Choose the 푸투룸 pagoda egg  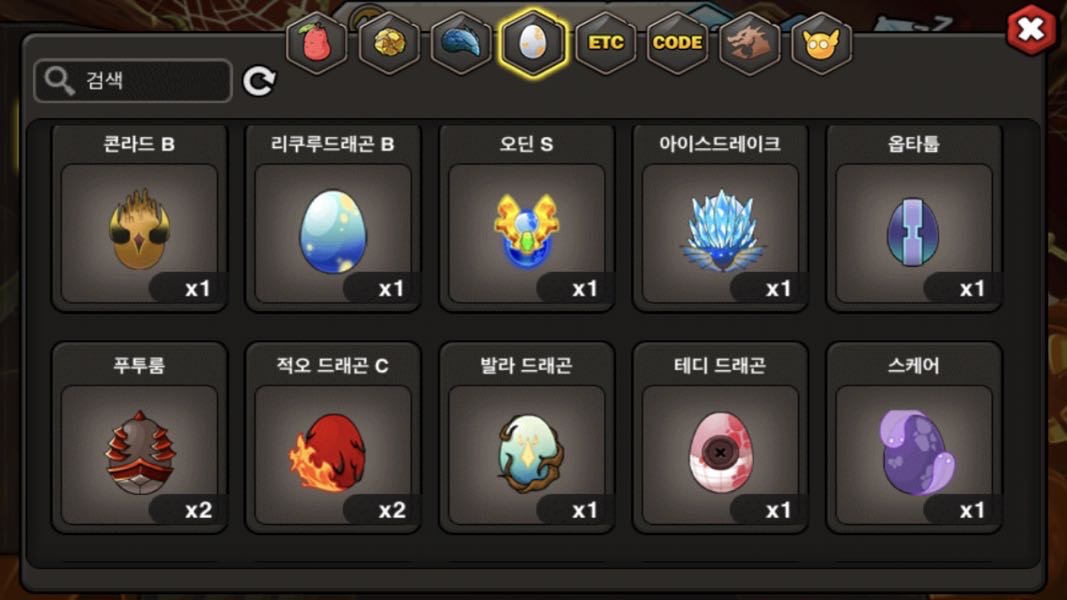(139, 437)
